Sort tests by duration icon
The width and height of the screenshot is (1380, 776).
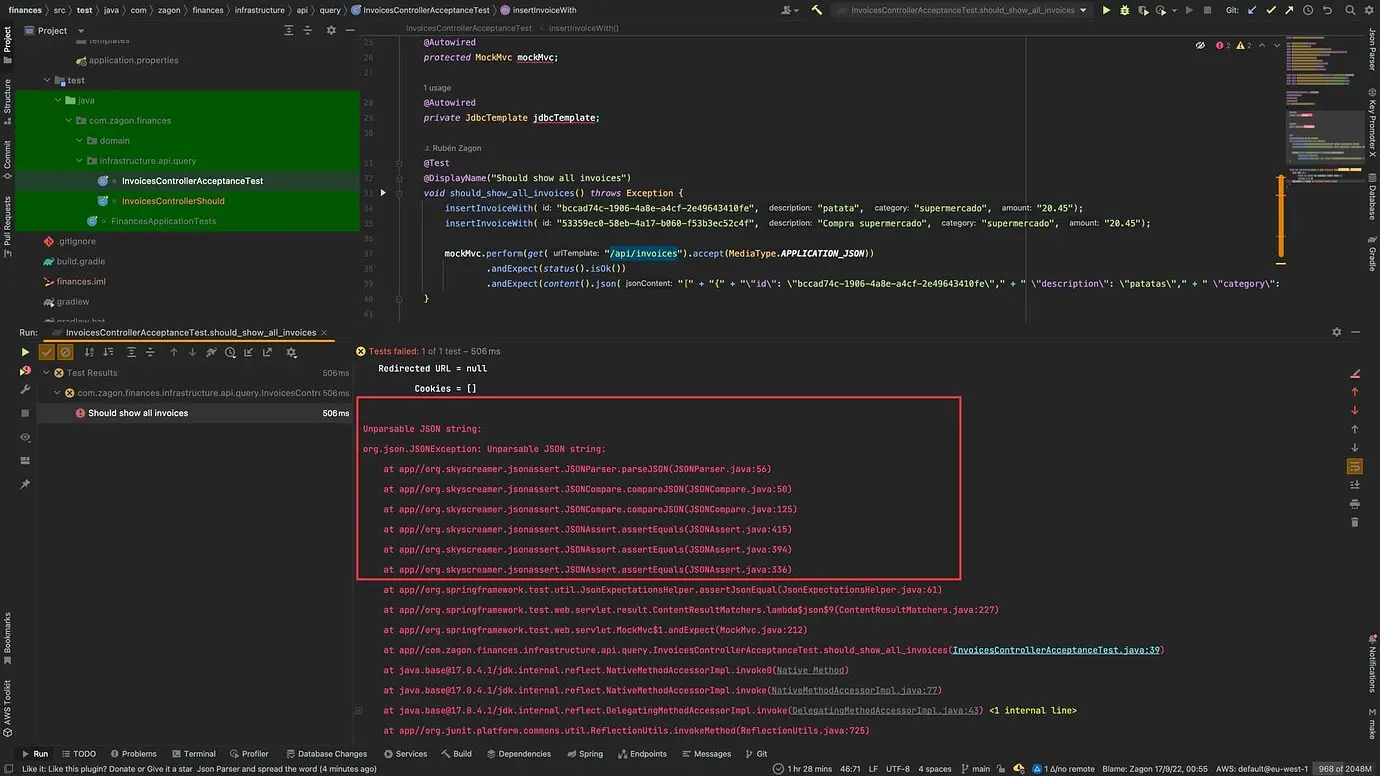[x=108, y=352]
